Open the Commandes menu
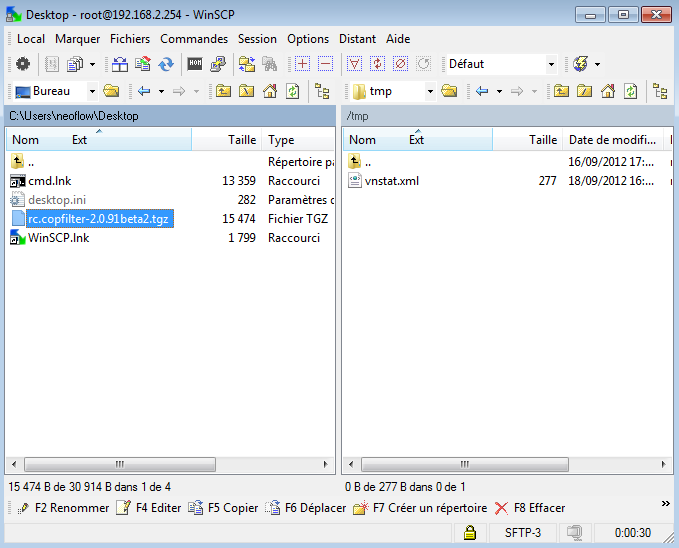The image size is (679, 548). [x=194, y=39]
